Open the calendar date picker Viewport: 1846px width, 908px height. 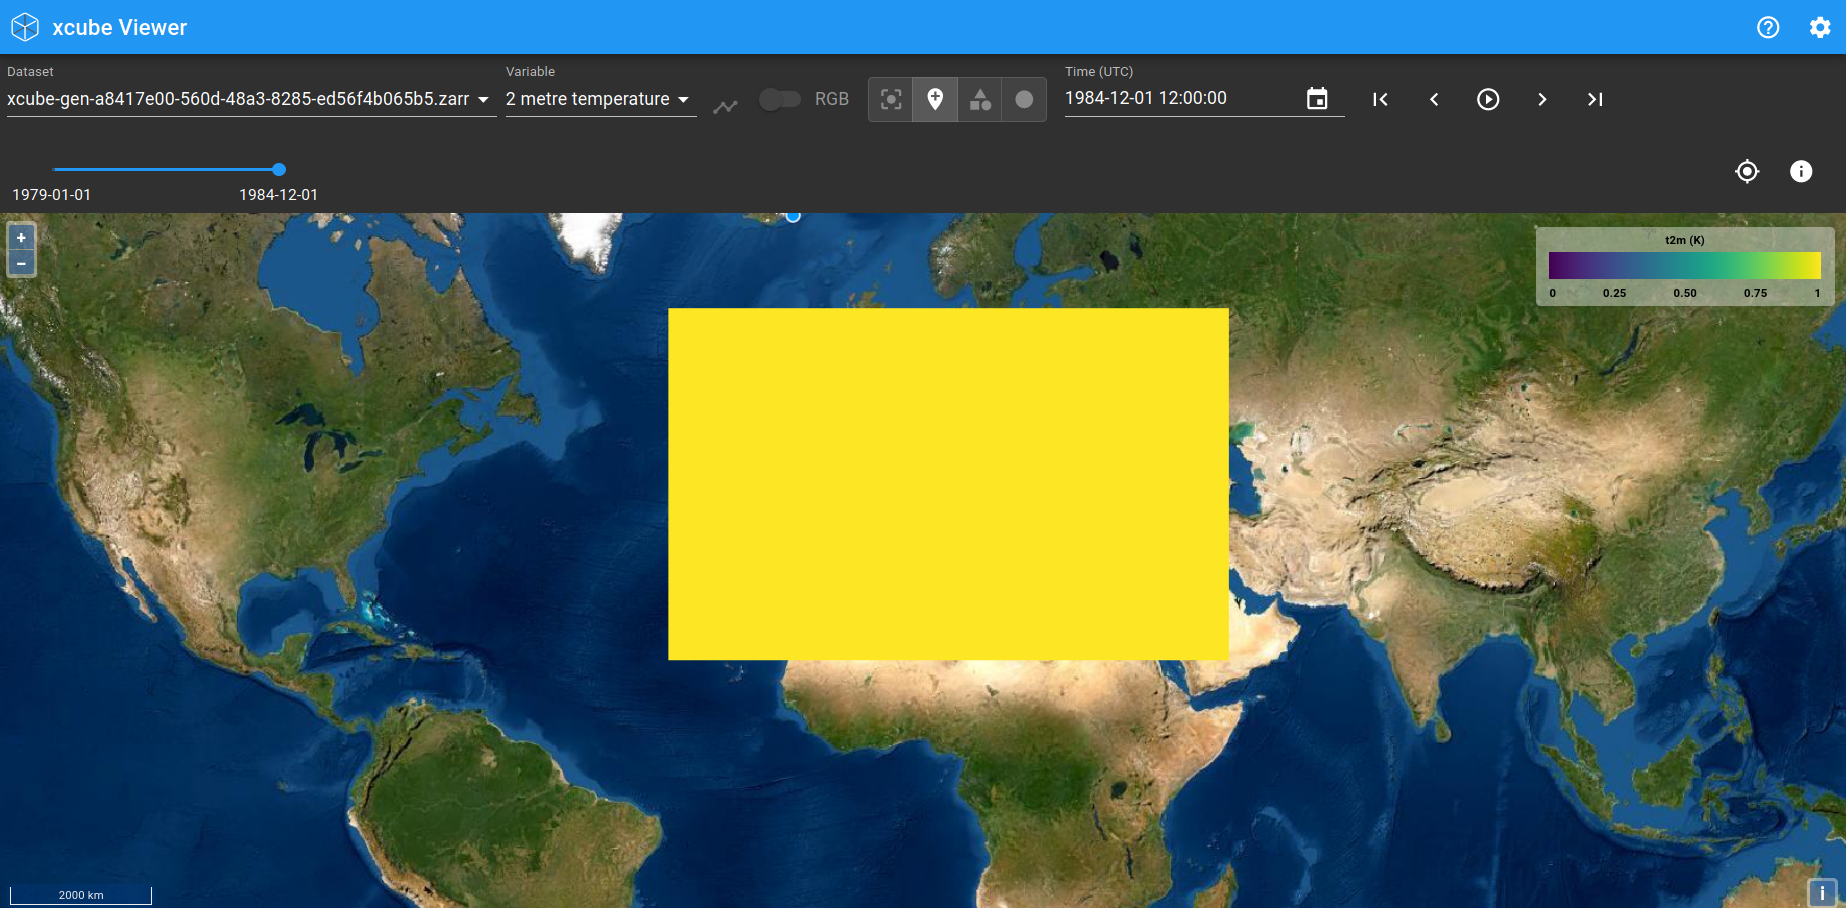click(1317, 98)
